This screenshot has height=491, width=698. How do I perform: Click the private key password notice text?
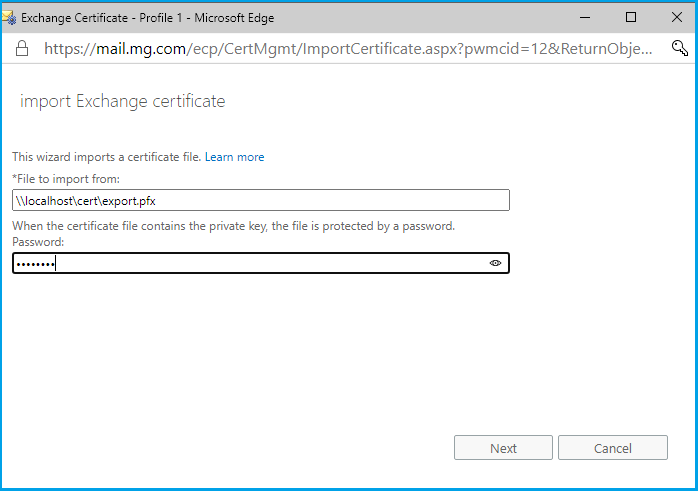coord(233,226)
